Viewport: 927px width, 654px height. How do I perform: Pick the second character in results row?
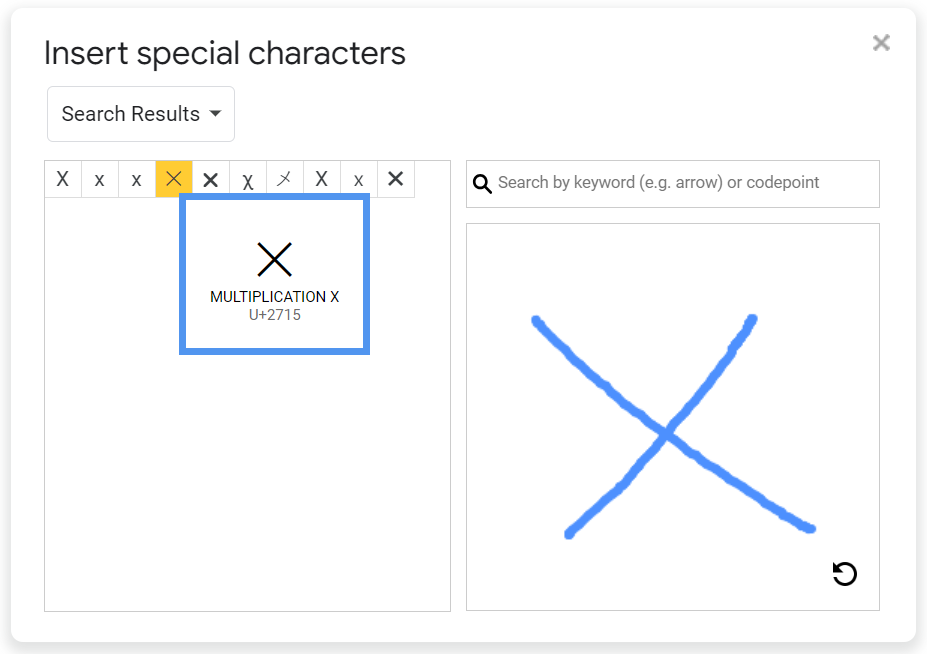click(x=100, y=180)
